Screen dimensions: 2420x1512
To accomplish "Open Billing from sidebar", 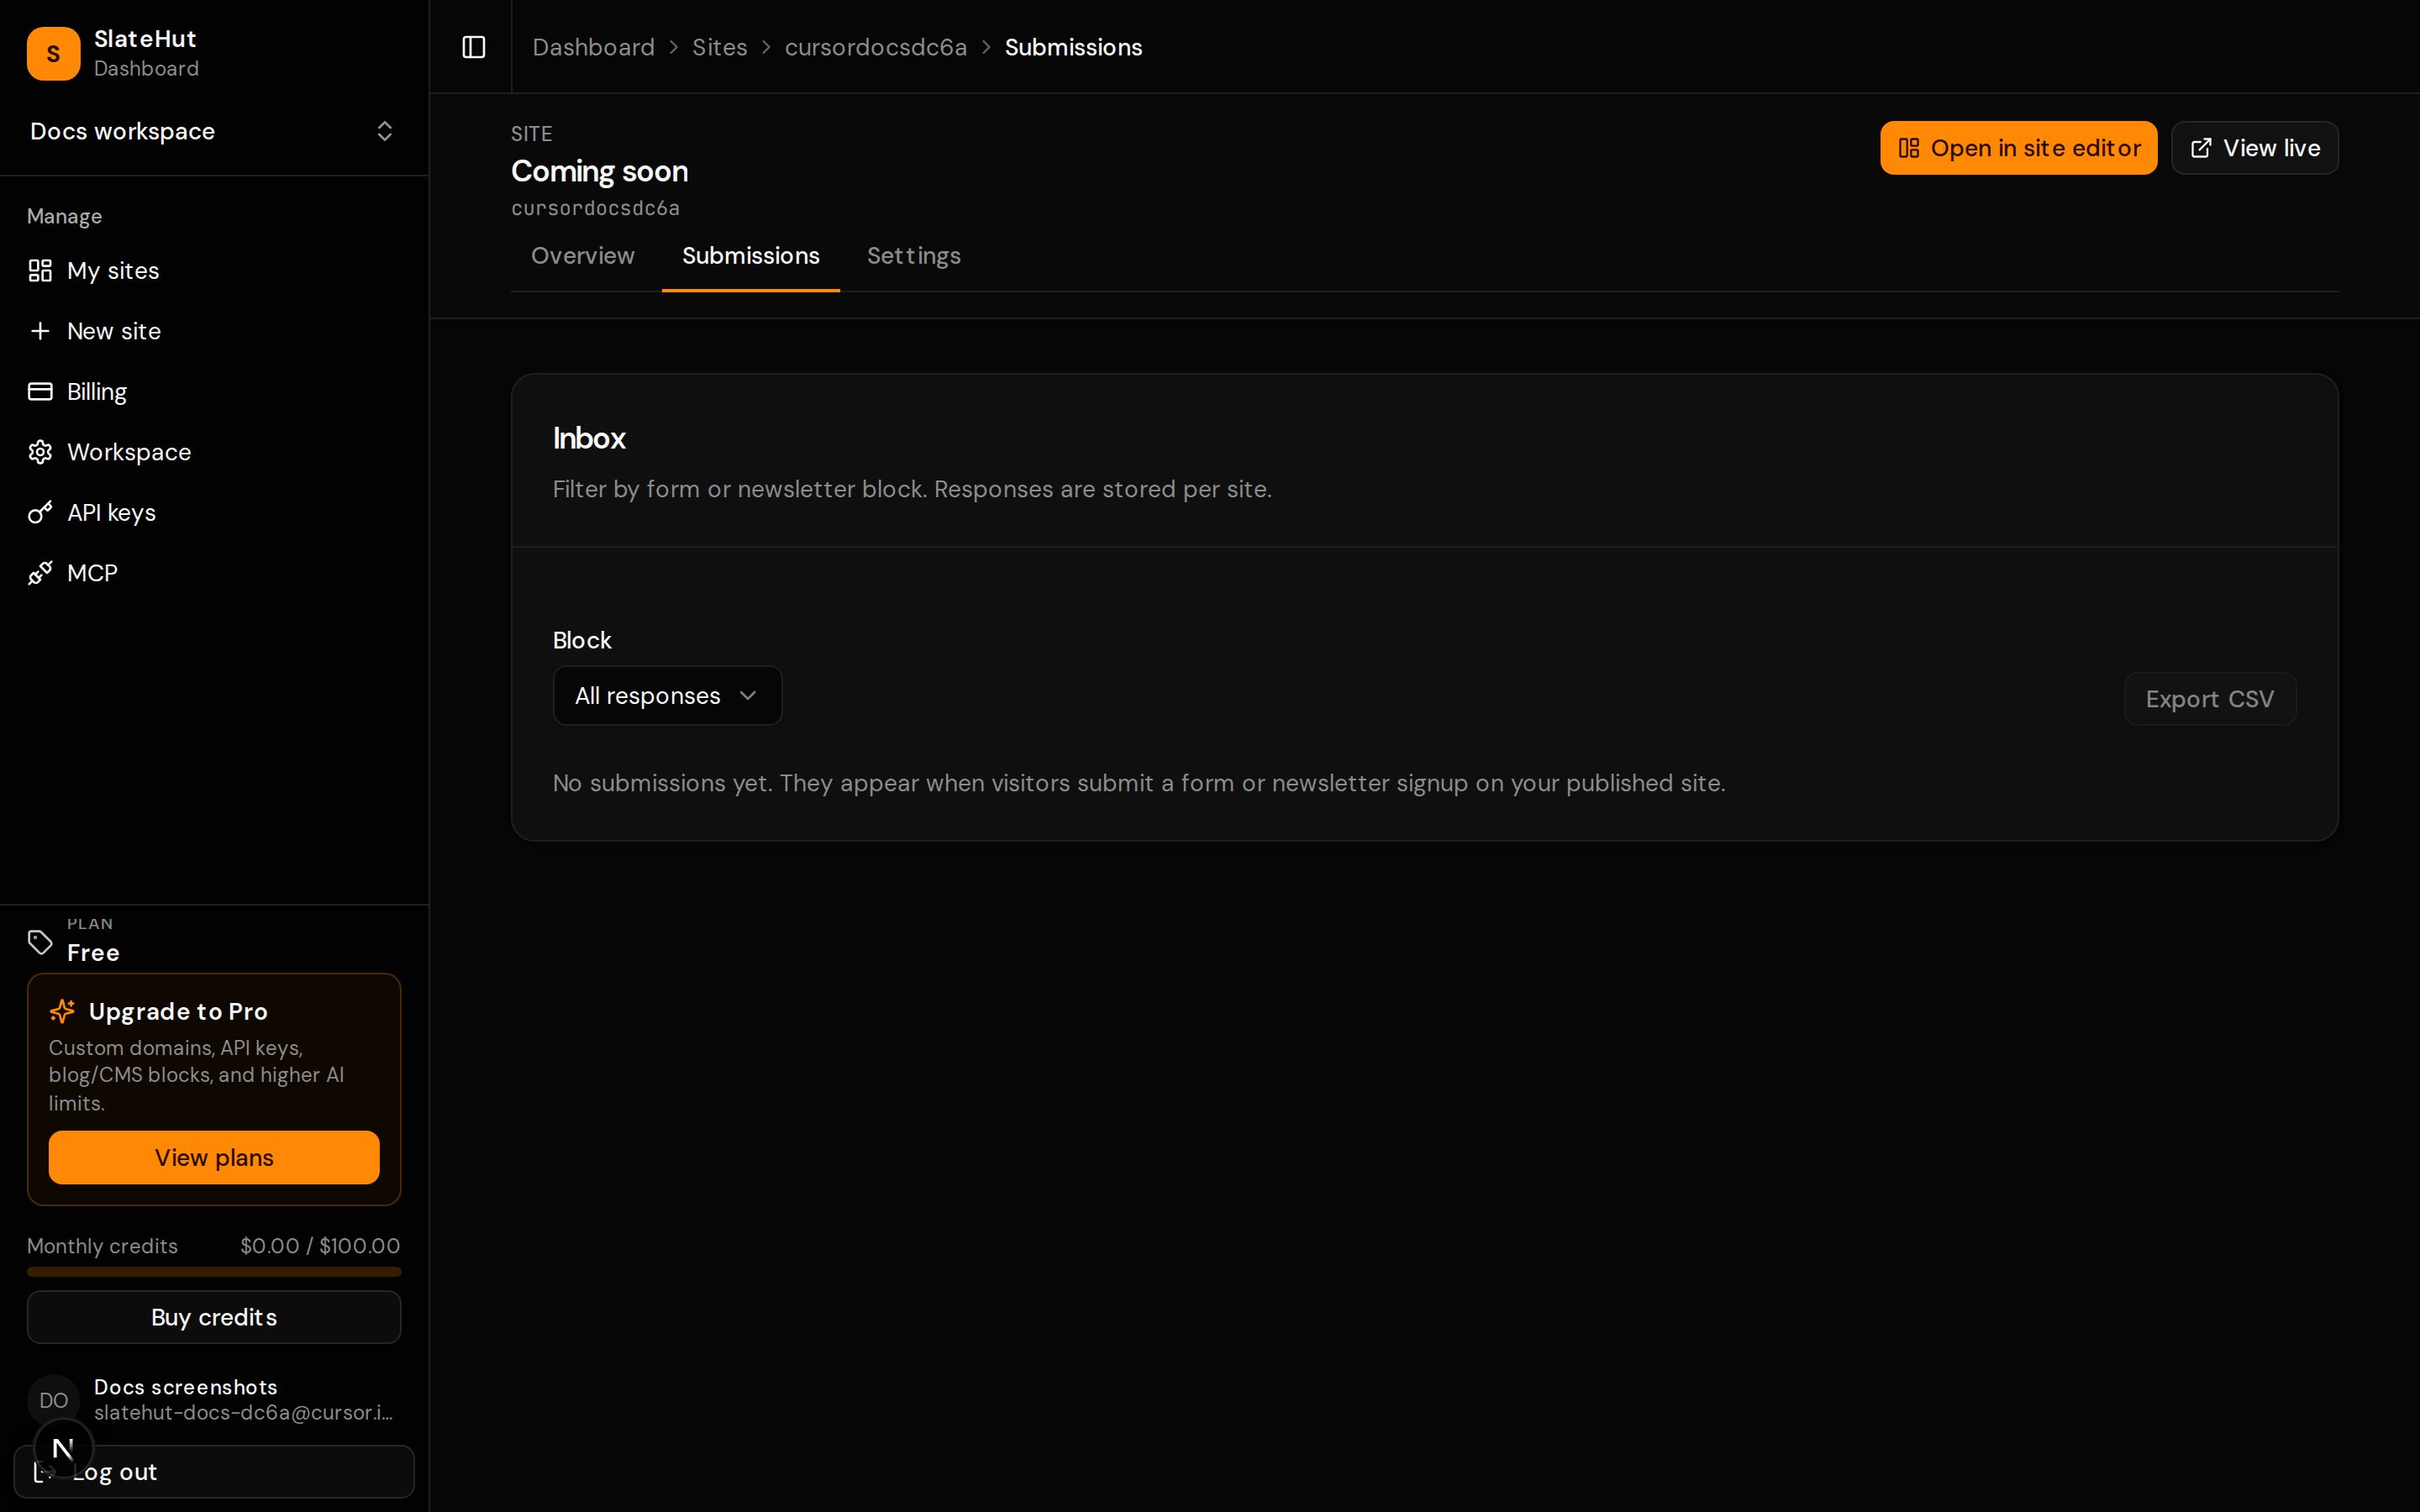I will point(214,391).
